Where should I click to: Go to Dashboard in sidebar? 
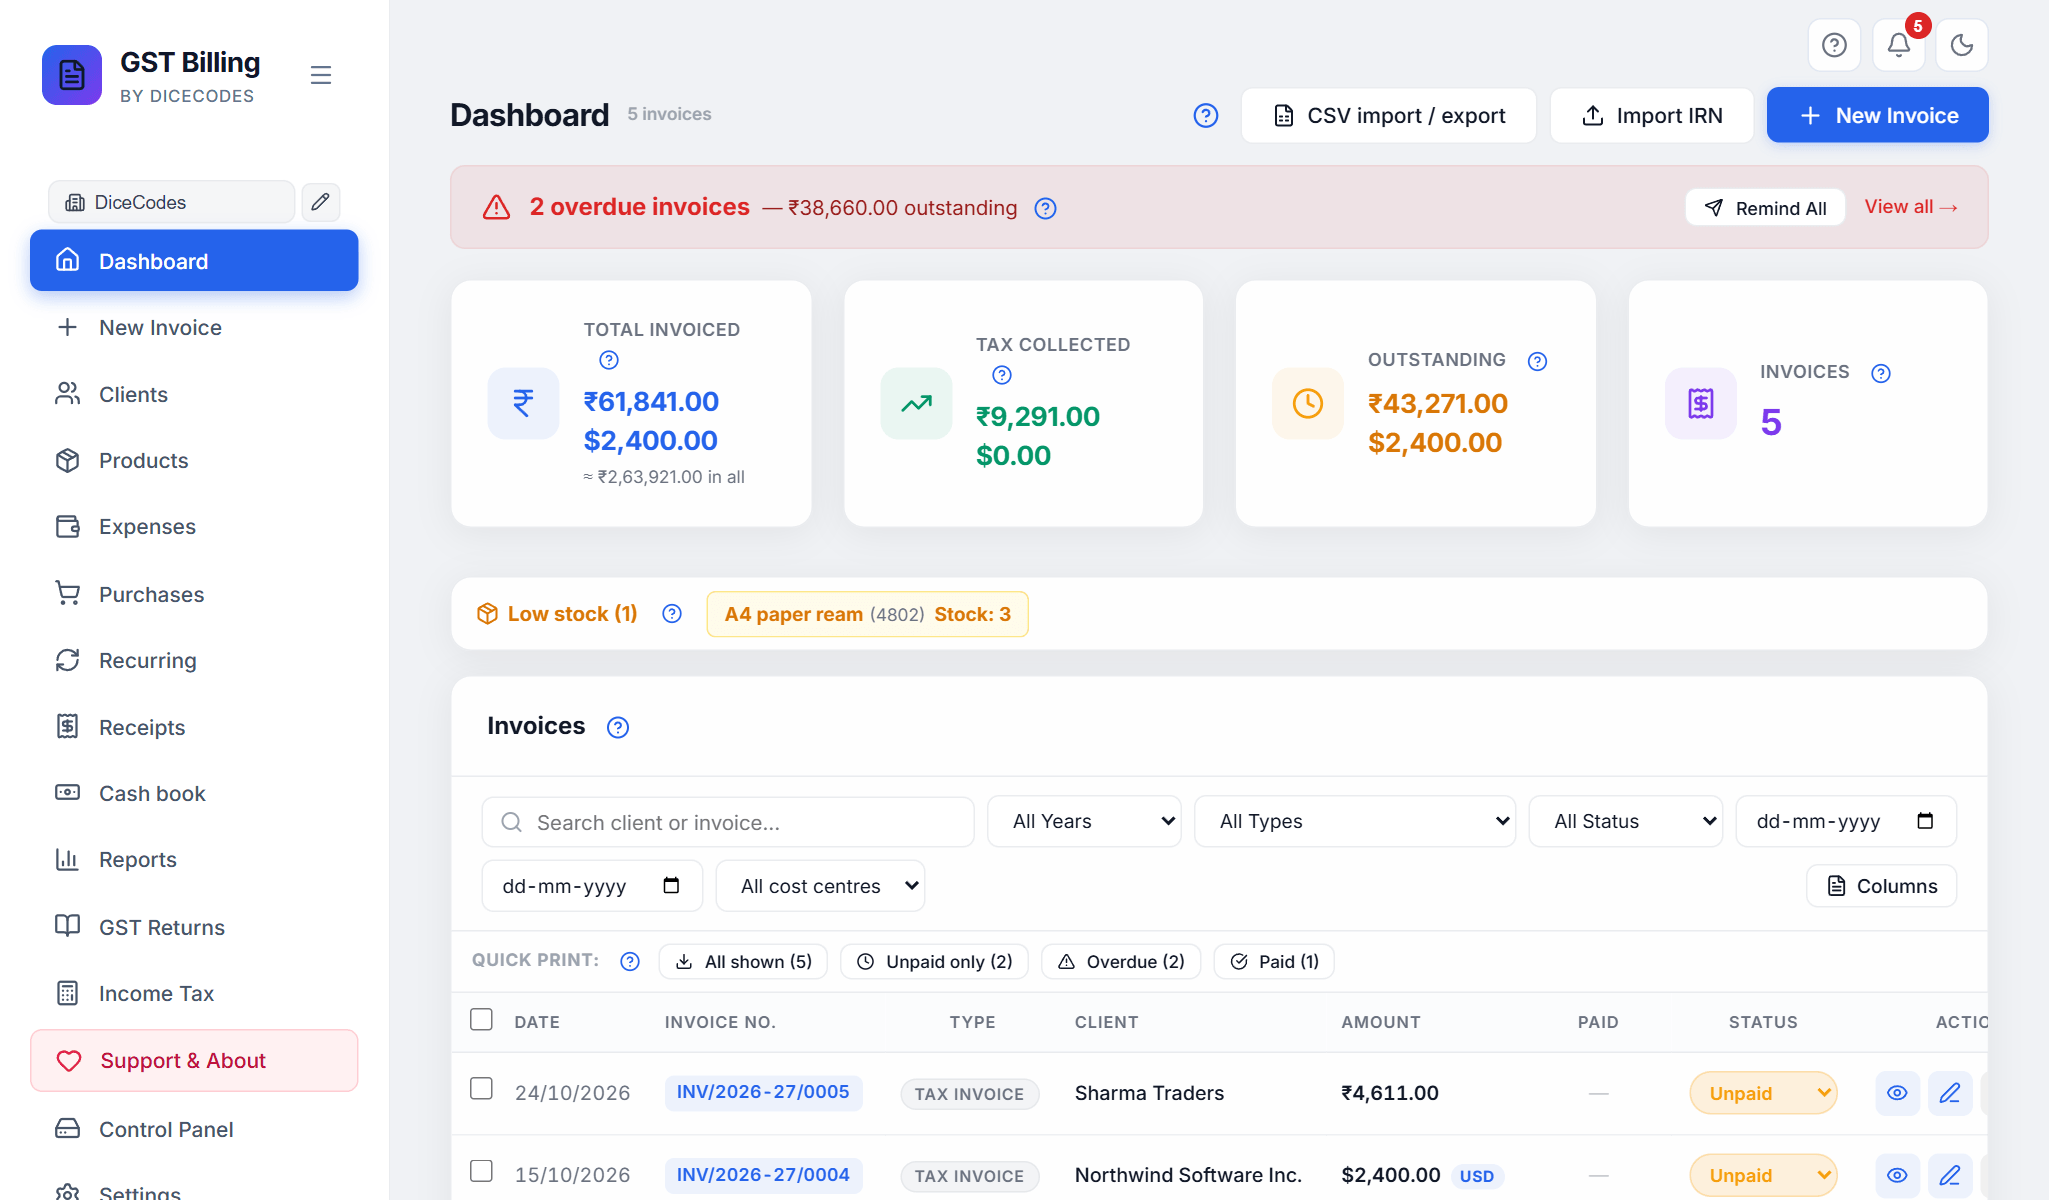click(194, 261)
